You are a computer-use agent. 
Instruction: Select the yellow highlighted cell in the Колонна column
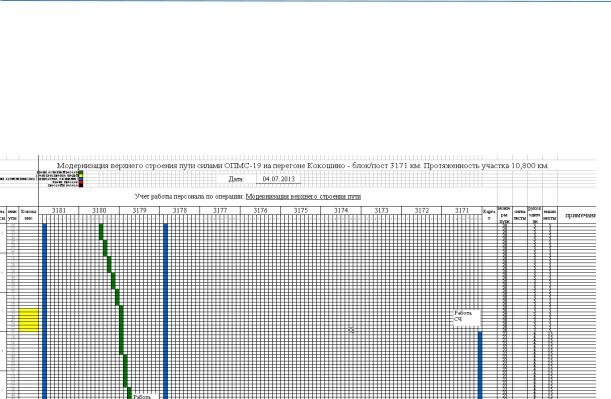(28, 320)
